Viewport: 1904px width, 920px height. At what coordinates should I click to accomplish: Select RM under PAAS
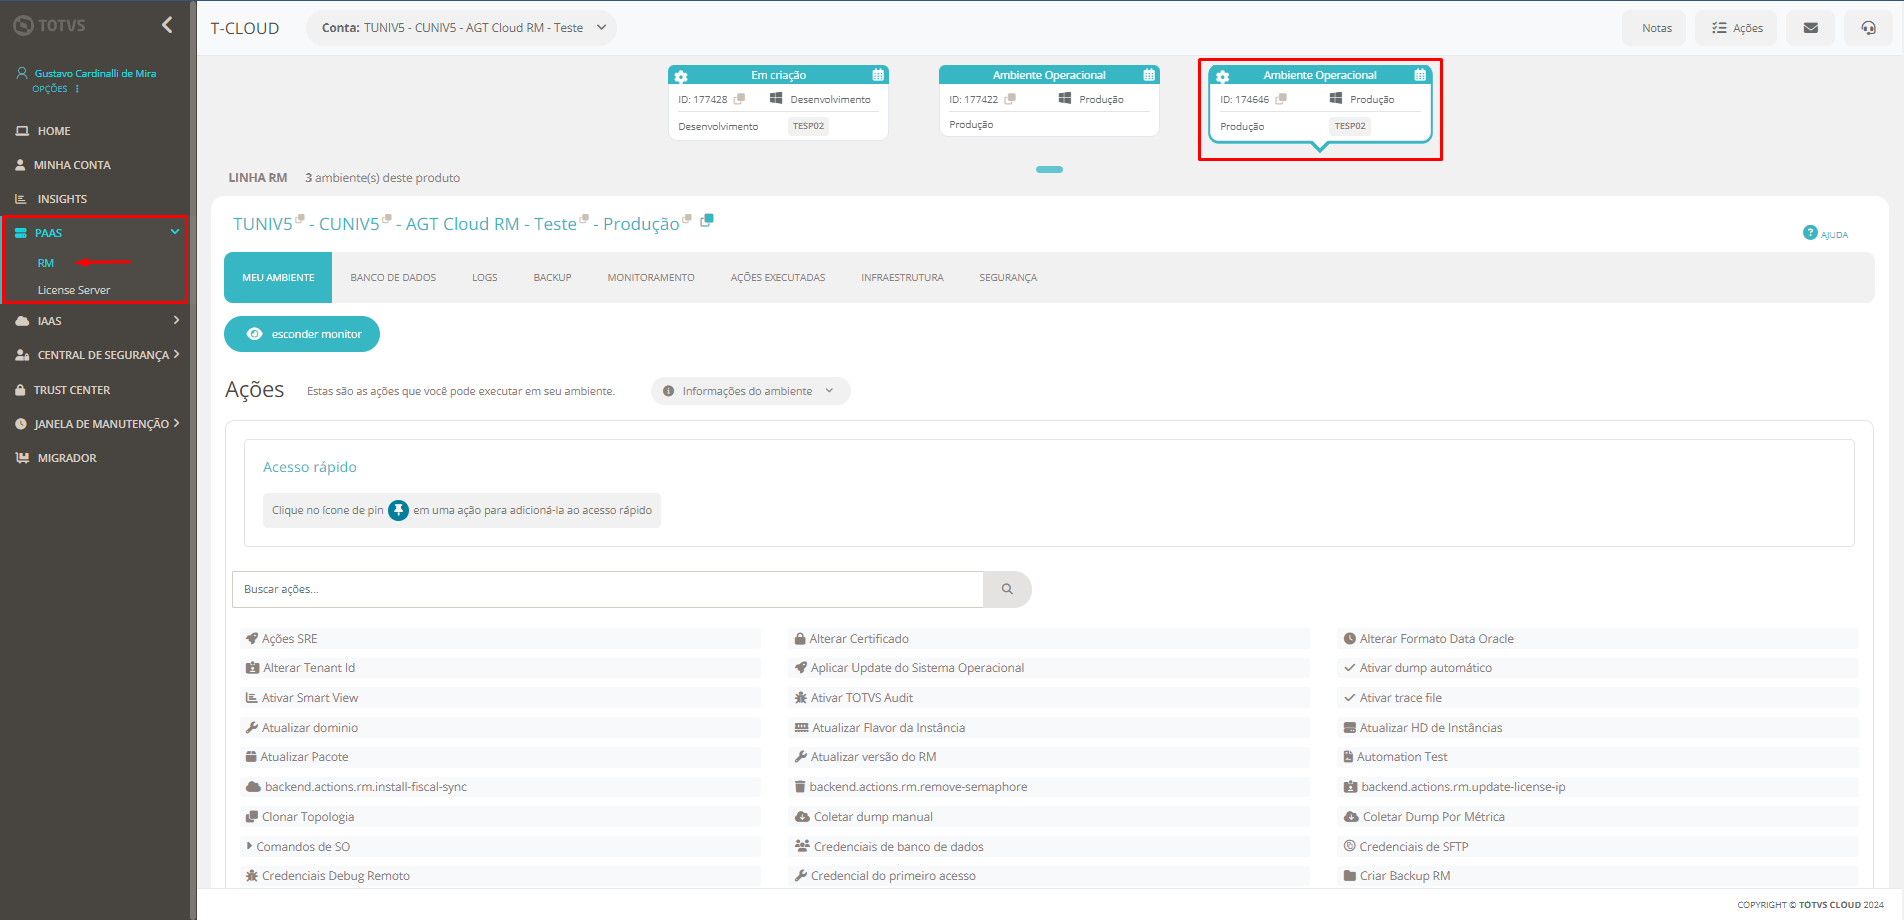pos(46,263)
